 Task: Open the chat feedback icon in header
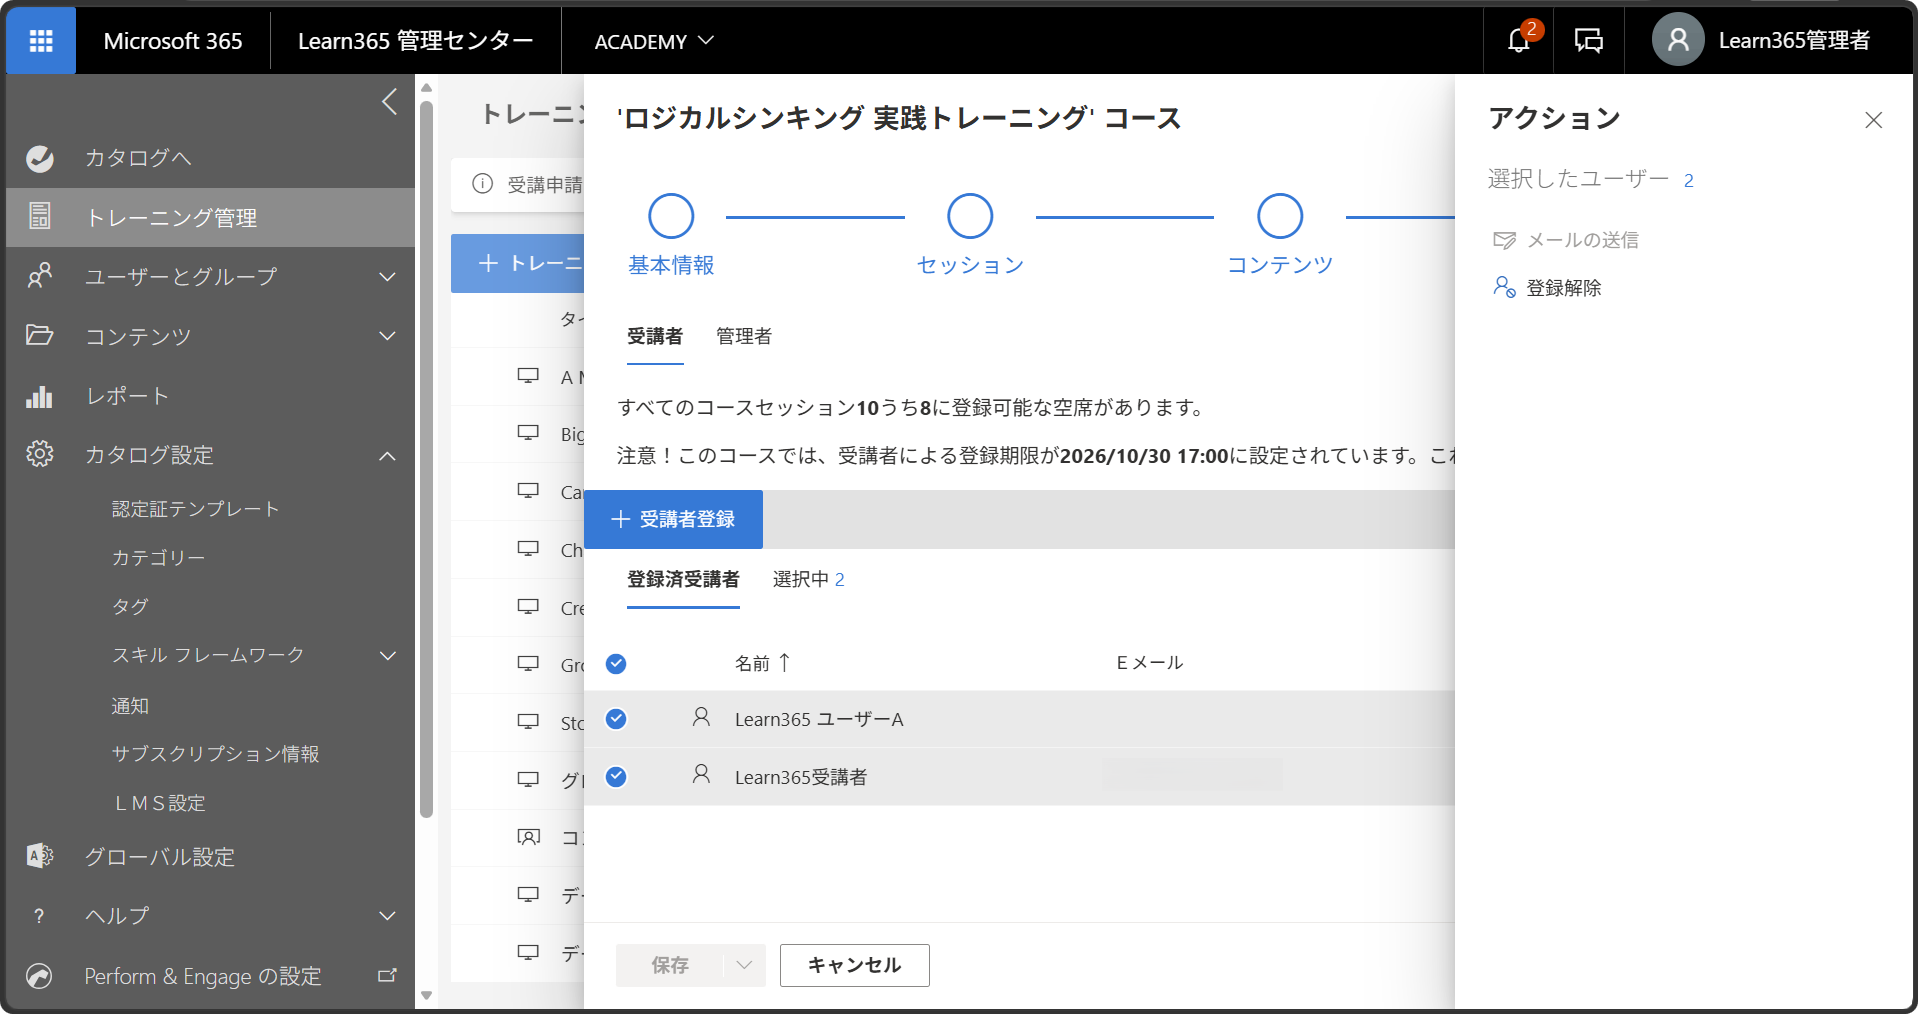point(1588,41)
